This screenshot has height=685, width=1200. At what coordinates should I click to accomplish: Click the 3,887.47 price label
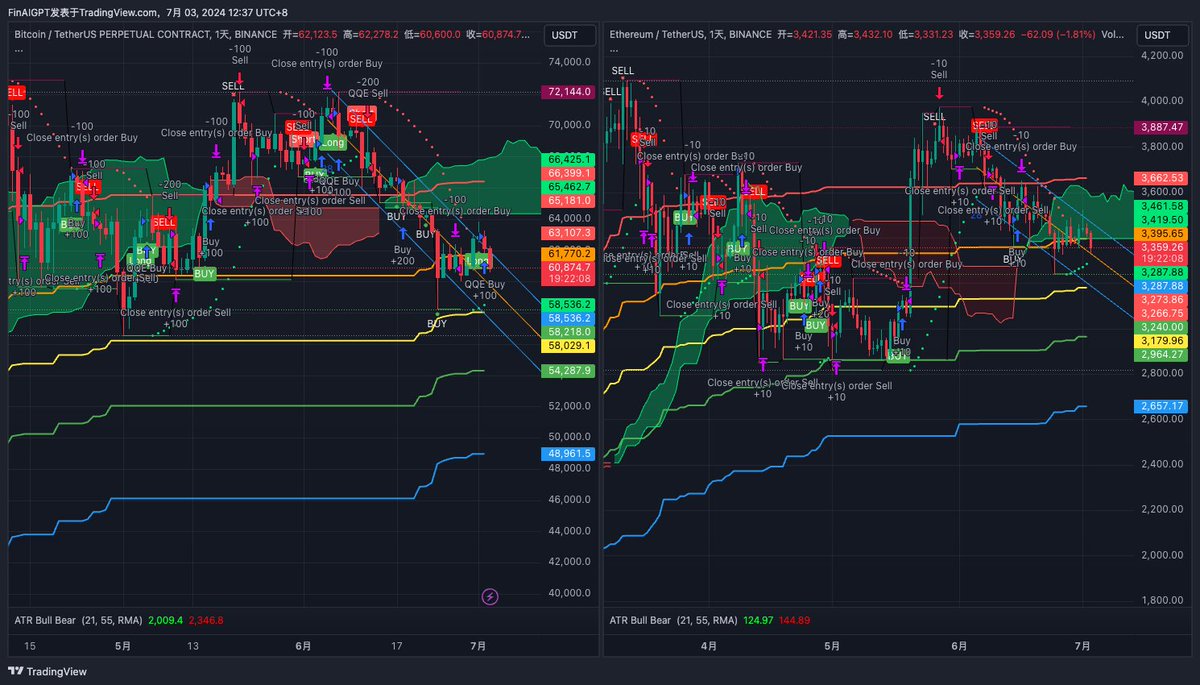[x=1160, y=128]
